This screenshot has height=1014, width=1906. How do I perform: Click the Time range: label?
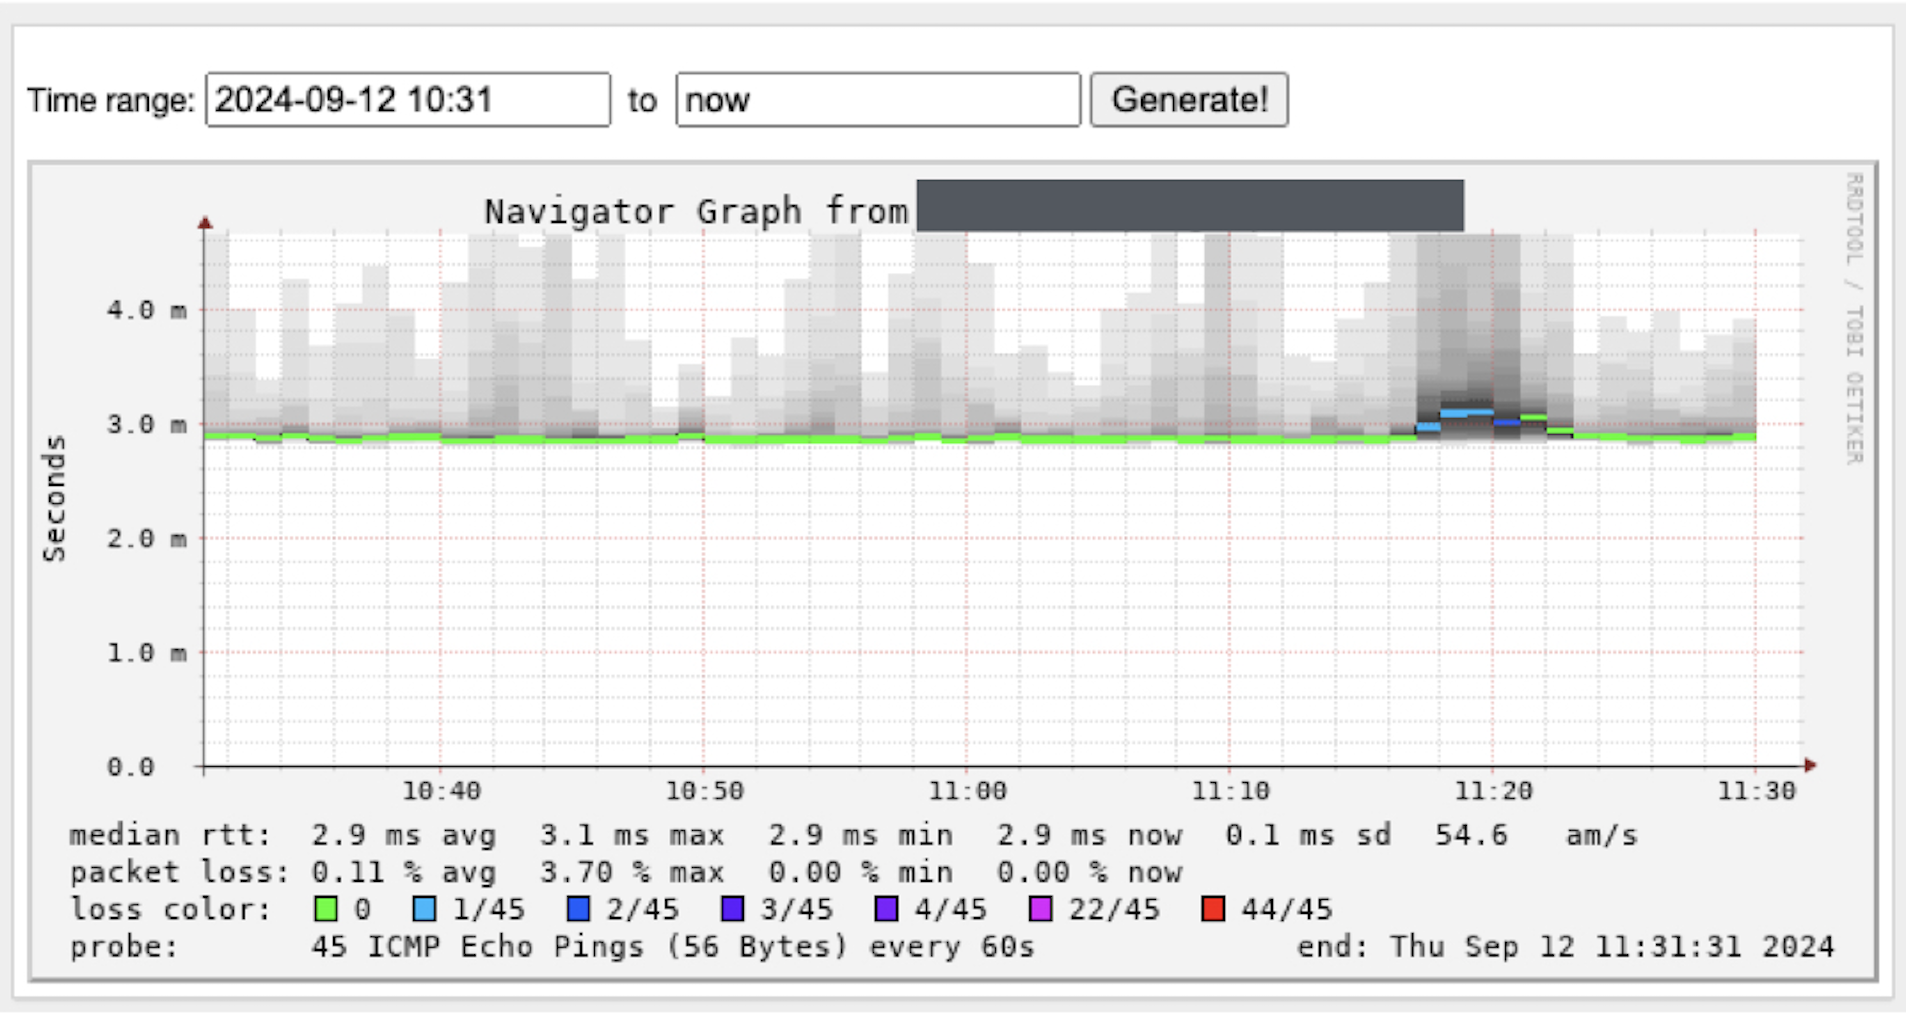(111, 100)
